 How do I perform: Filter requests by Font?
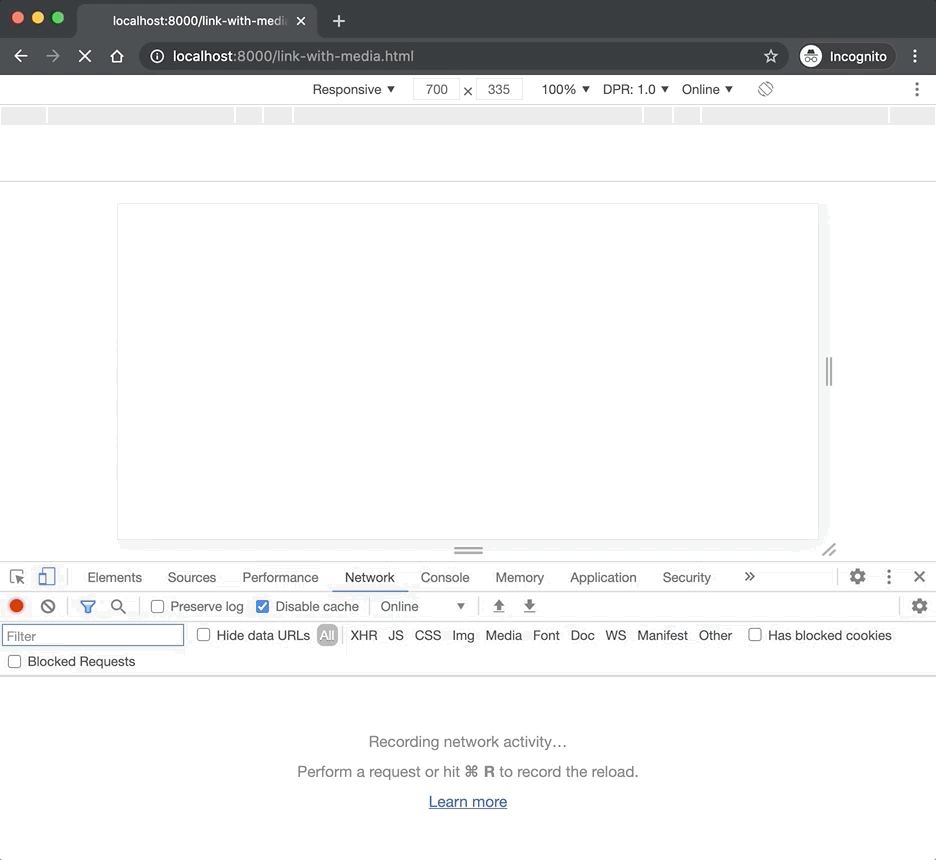click(546, 635)
